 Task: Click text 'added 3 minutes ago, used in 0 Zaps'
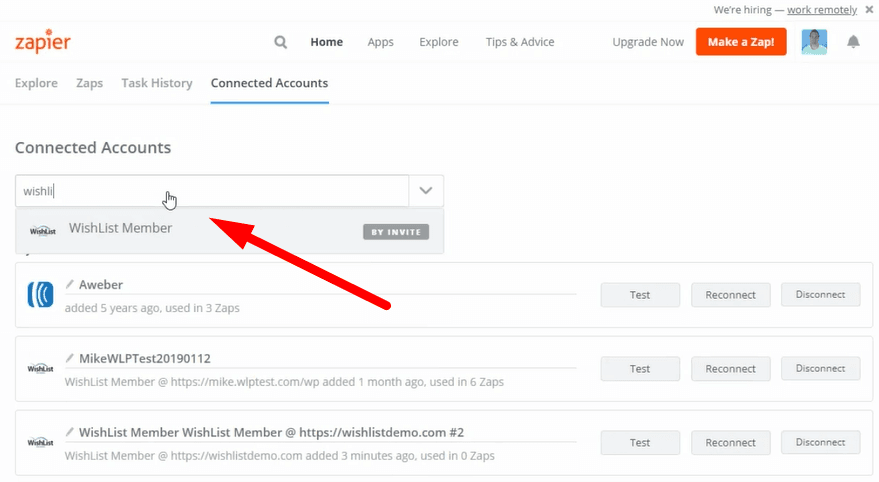400,456
